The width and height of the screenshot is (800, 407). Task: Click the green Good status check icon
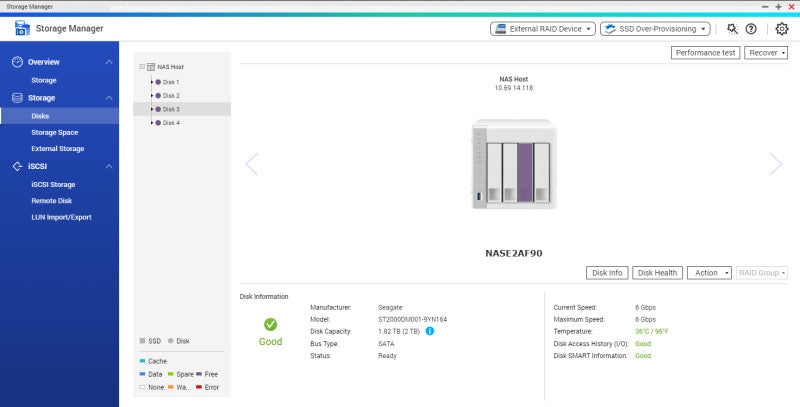click(270, 324)
